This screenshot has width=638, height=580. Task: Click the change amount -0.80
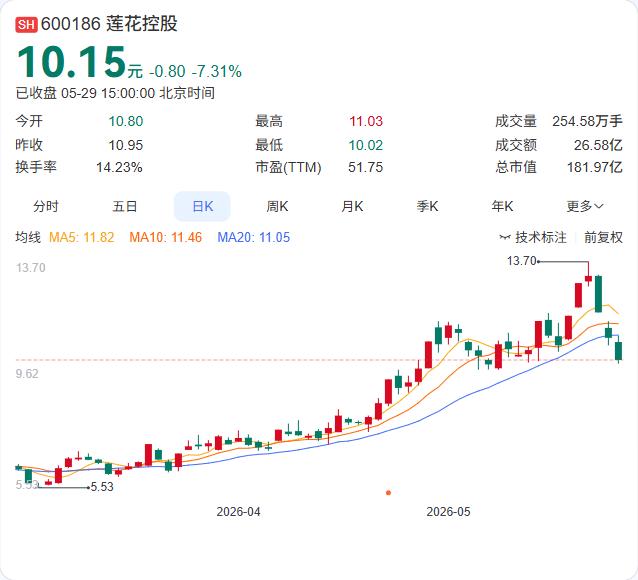tap(167, 72)
